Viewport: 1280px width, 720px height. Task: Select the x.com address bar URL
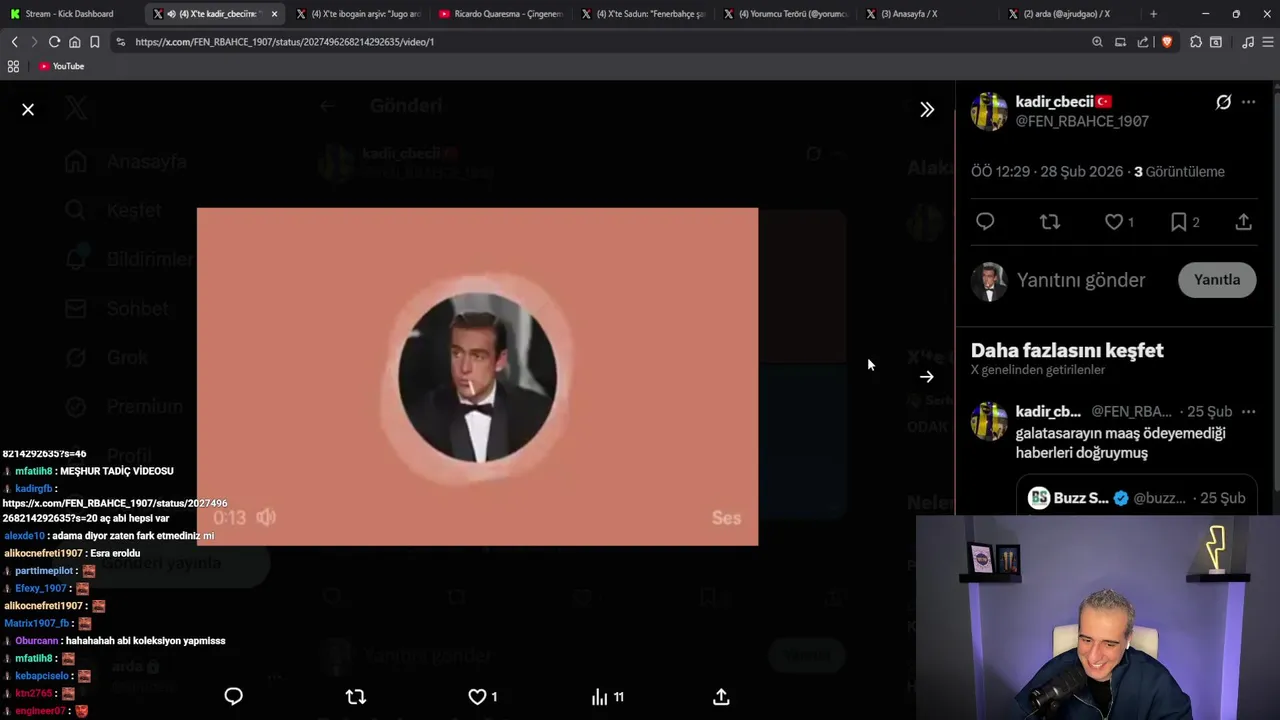pos(285,42)
